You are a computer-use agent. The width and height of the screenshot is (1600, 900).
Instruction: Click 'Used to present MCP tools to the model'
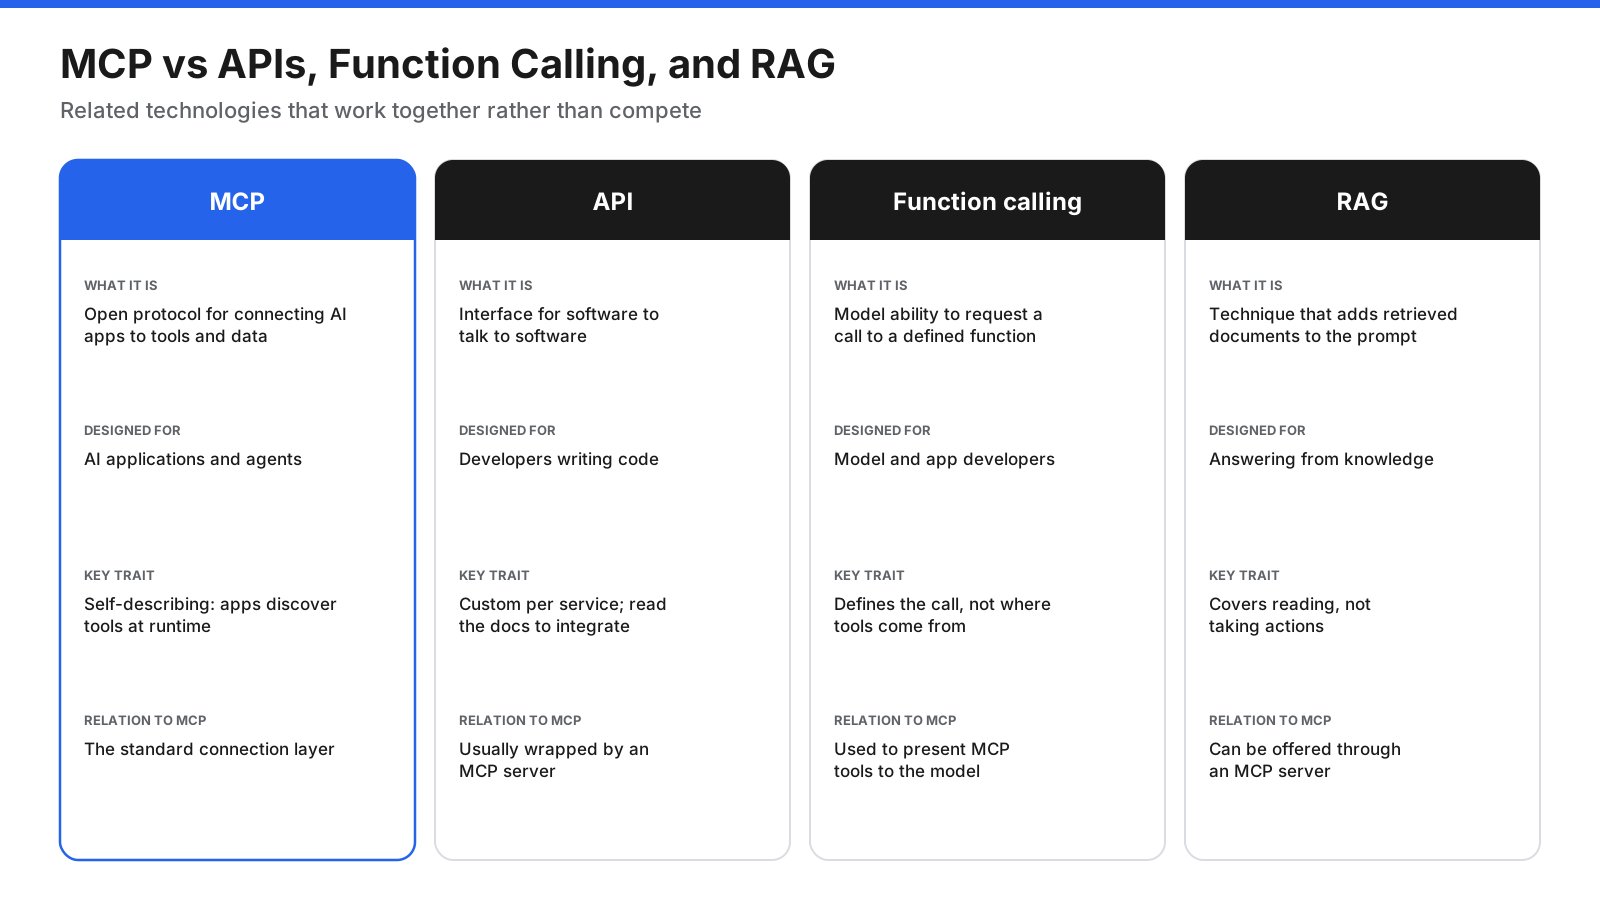[922, 760]
